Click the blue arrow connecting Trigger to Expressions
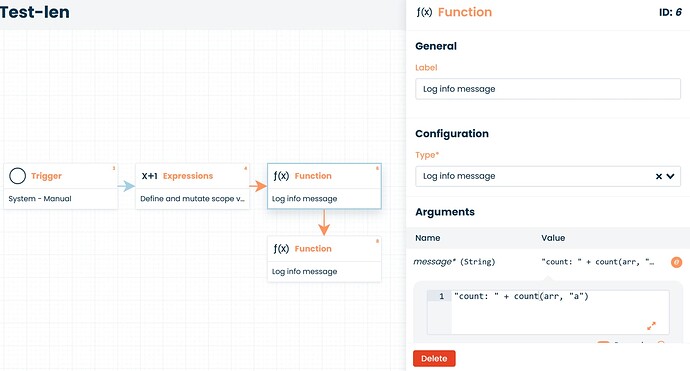The image size is (690, 371). pyautogui.click(x=126, y=186)
